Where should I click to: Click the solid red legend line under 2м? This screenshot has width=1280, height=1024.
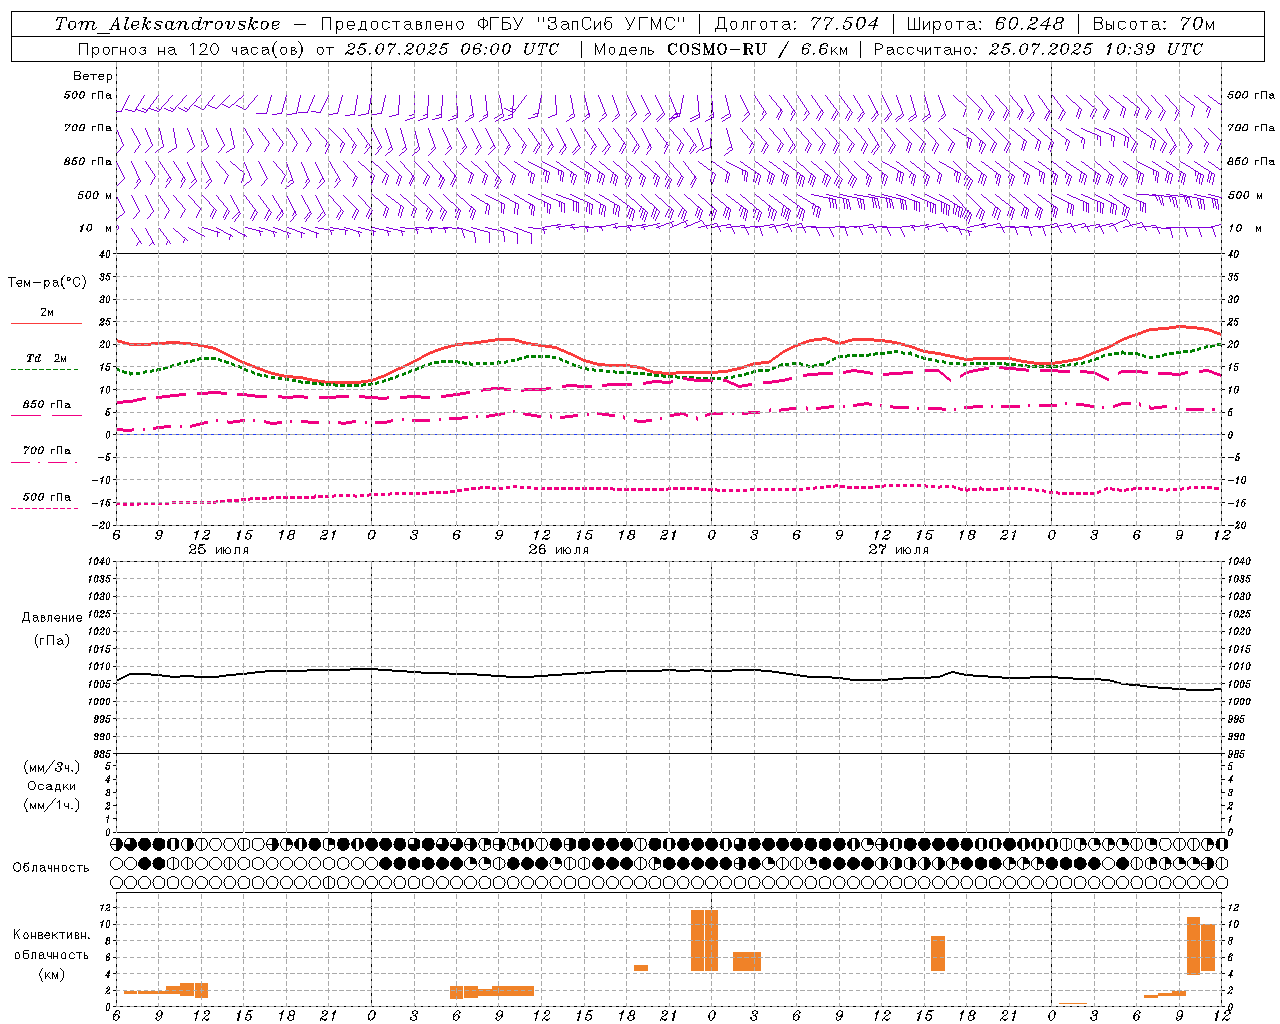pyautogui.click(x=46, y=324)
